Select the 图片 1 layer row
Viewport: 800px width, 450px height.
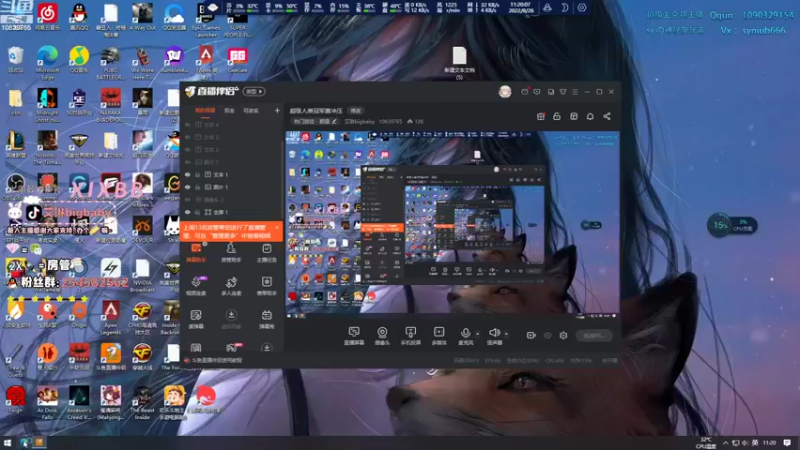[x=232, y=187]
